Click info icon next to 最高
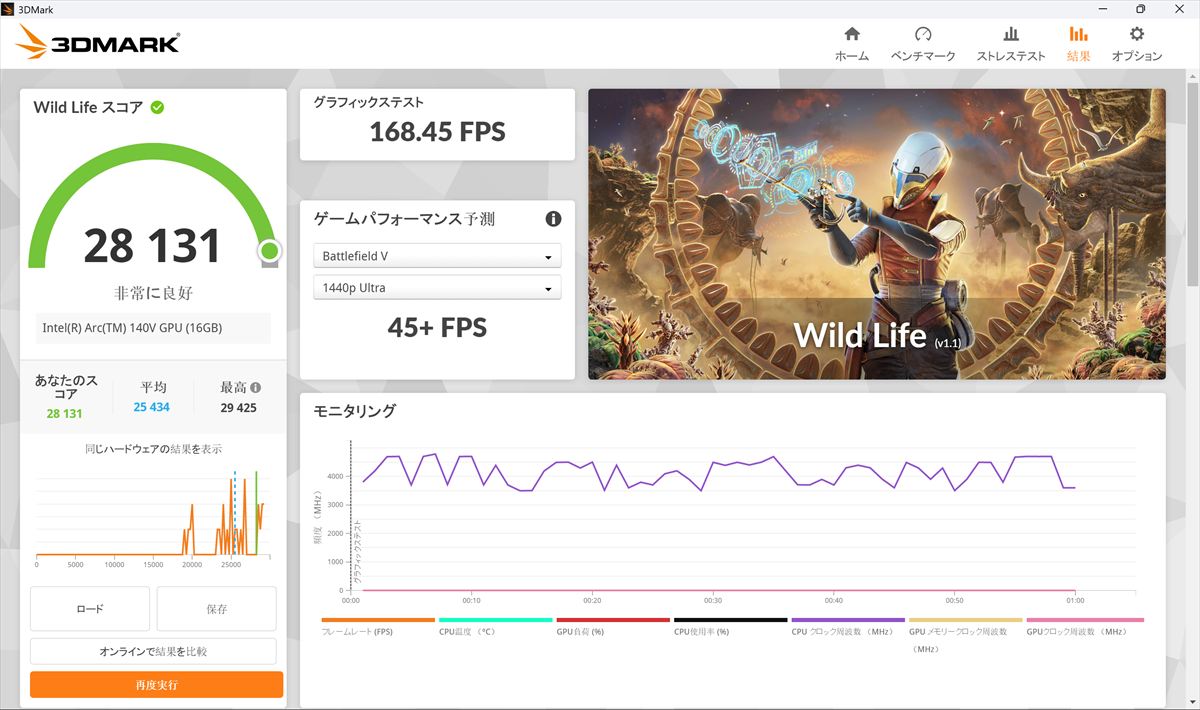 255,387
